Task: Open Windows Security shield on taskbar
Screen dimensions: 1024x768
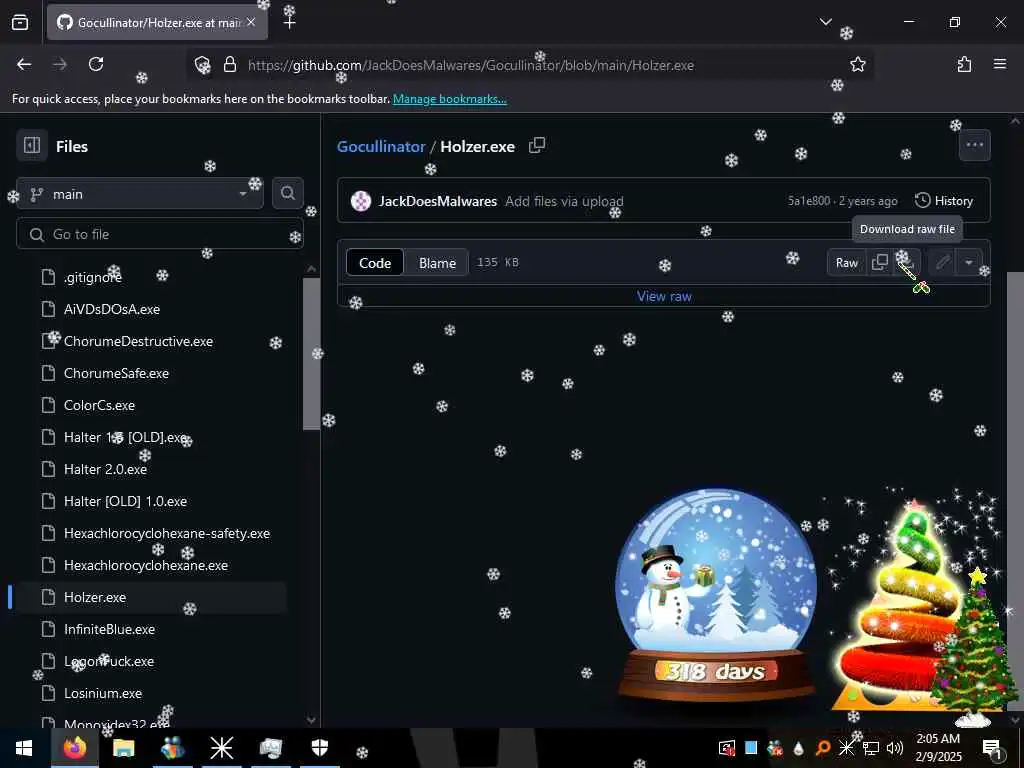Action: pyautogui.click(x=320, y=748)
